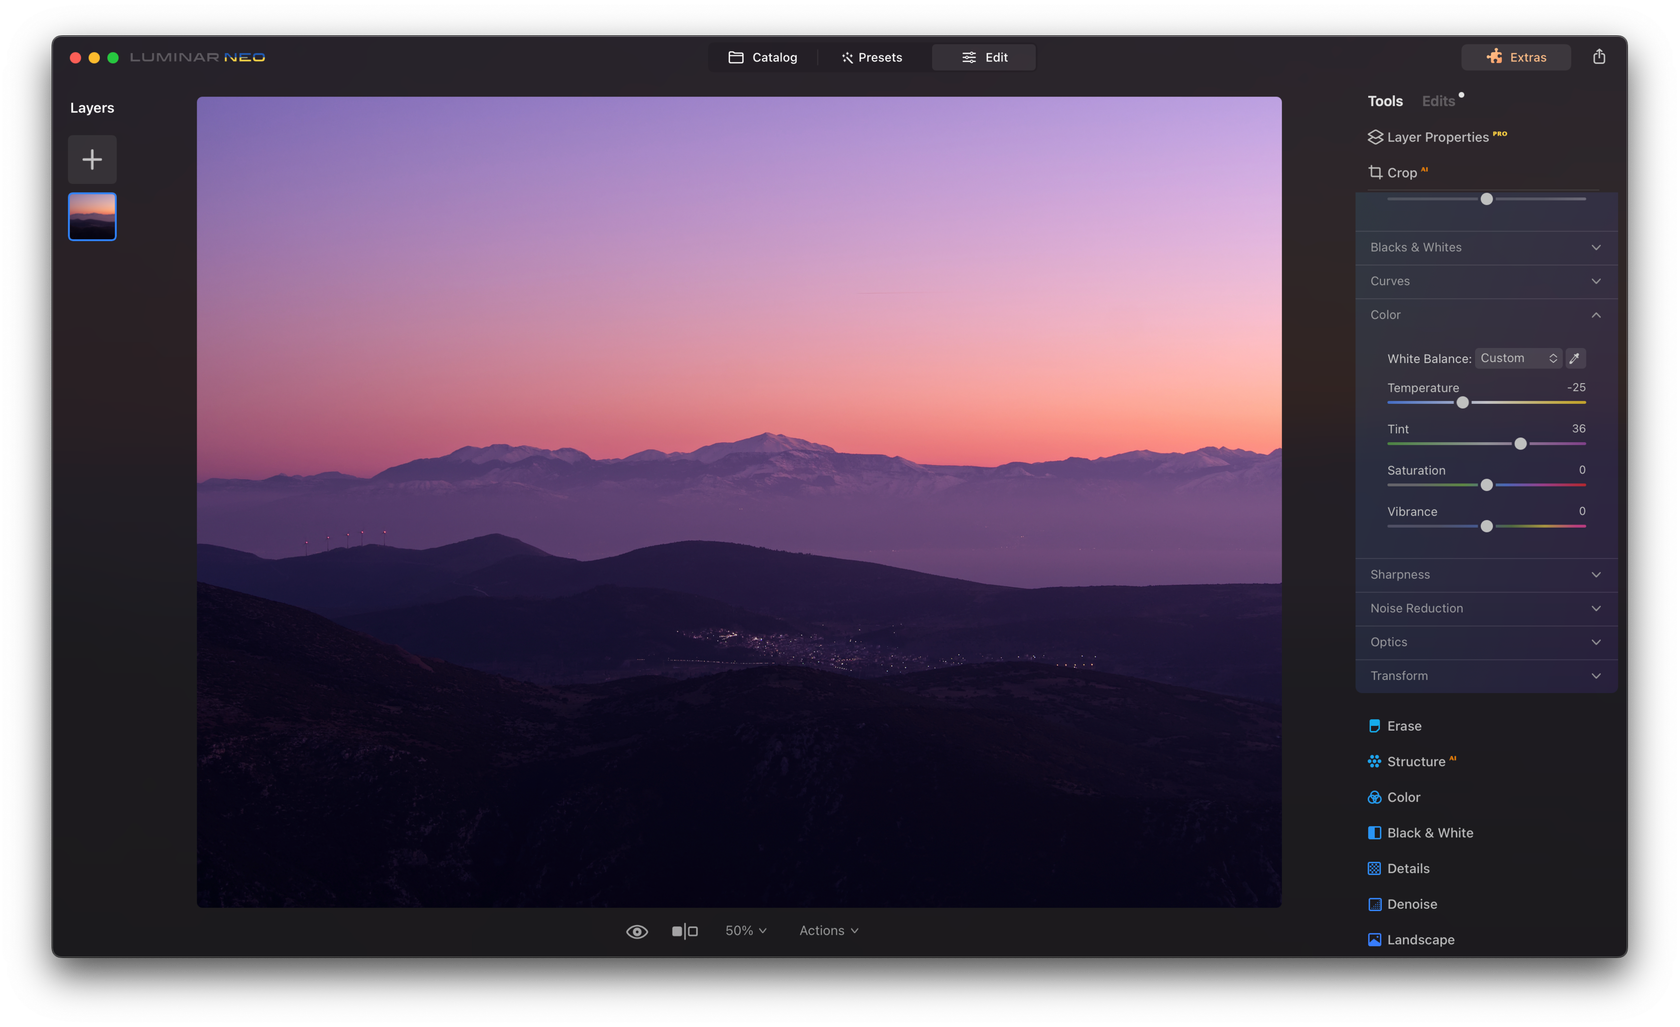Expand the Transform section
Screen dimensions: 1680x1027
click(x=1486, y=676)
